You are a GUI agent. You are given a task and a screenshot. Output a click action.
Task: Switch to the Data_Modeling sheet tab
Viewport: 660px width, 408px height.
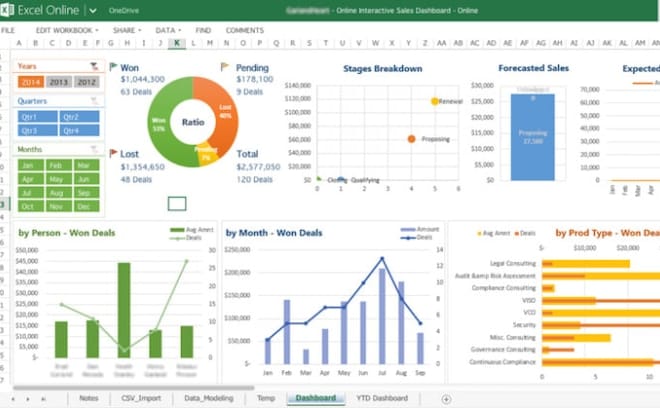[209, 398]
